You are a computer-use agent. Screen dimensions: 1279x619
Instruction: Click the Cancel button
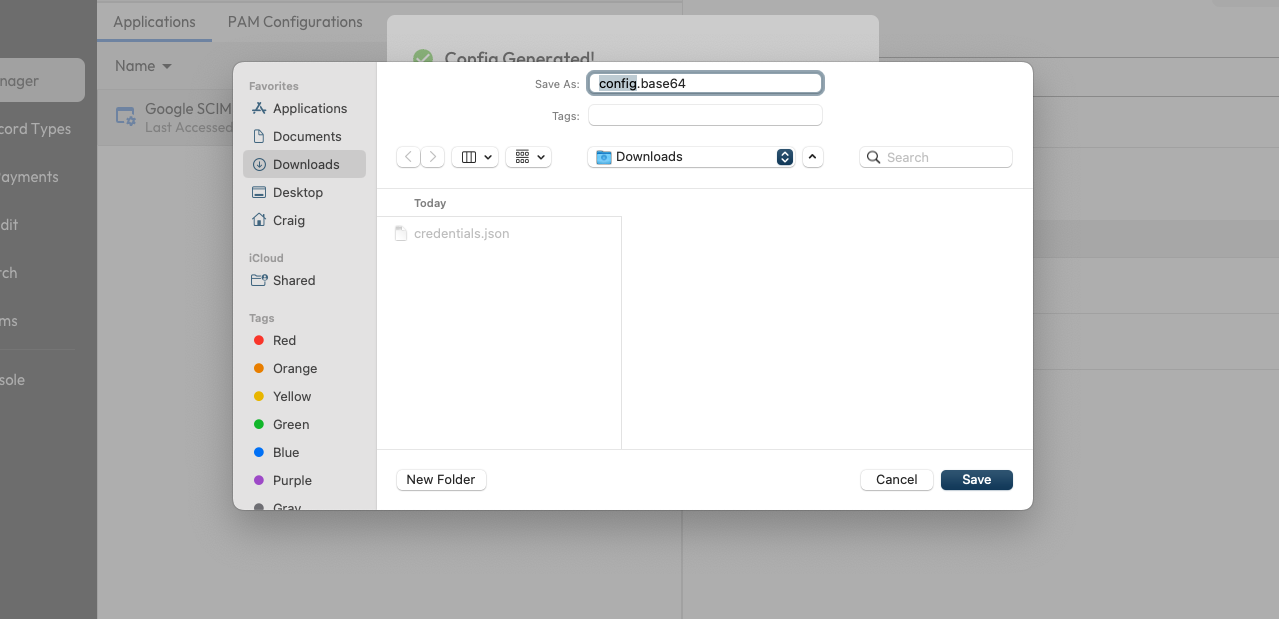click(896, 480)
